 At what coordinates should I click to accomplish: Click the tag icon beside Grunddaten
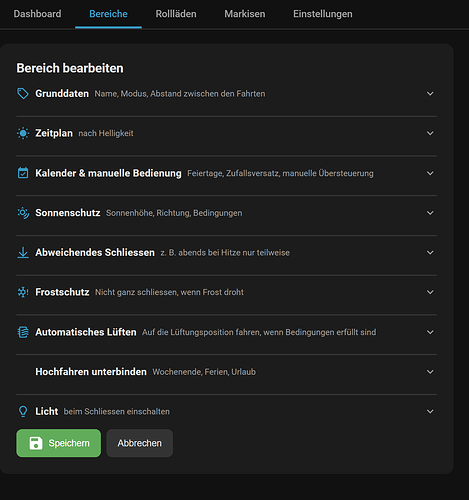[23, 94]
